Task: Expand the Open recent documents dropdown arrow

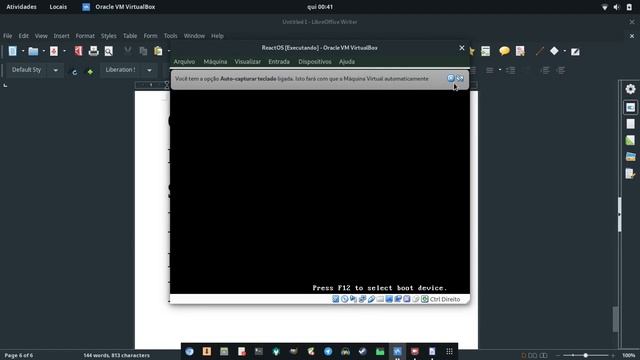Action: click(44, 51)
